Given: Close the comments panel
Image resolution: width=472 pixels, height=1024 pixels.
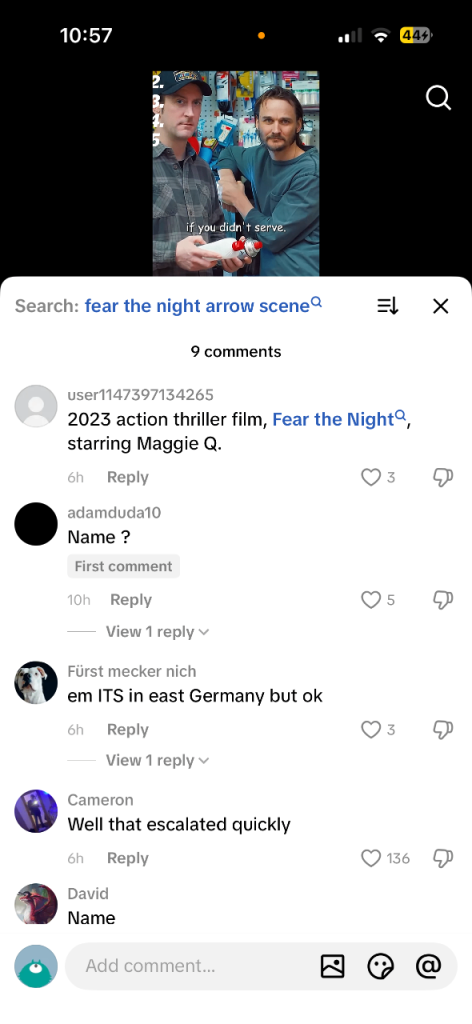Looking at the screenshot, I should 441,306.
